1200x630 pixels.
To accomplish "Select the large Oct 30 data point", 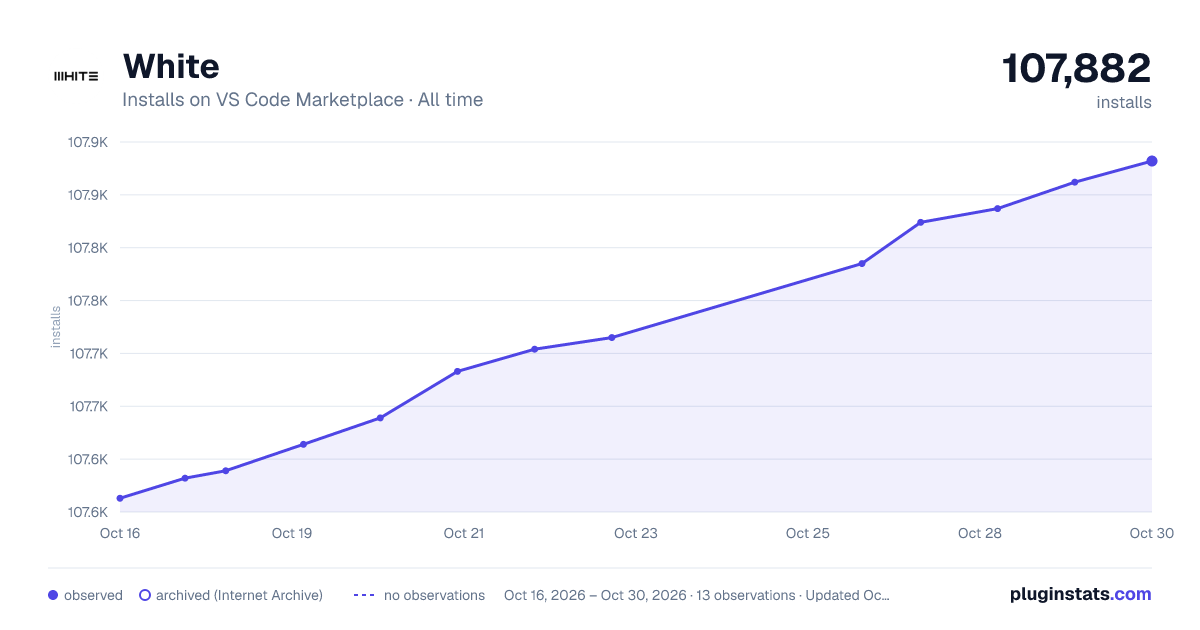I will tap(1152, 161).
